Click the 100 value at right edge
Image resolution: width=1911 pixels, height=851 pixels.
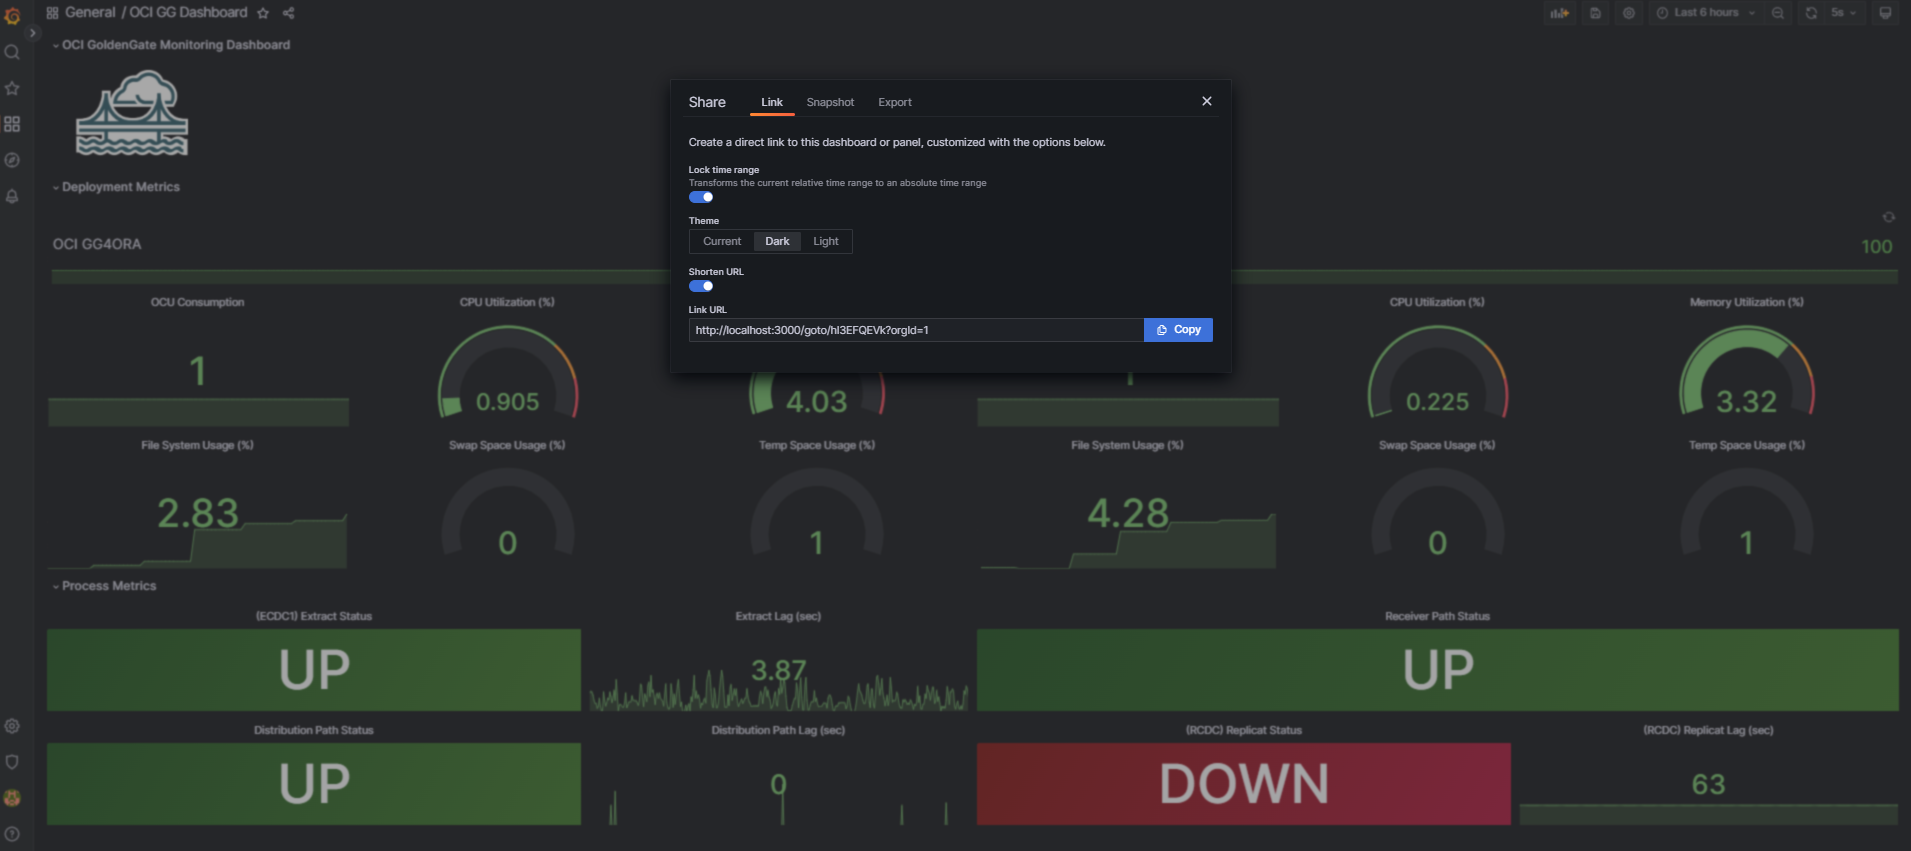(1876, 246)
